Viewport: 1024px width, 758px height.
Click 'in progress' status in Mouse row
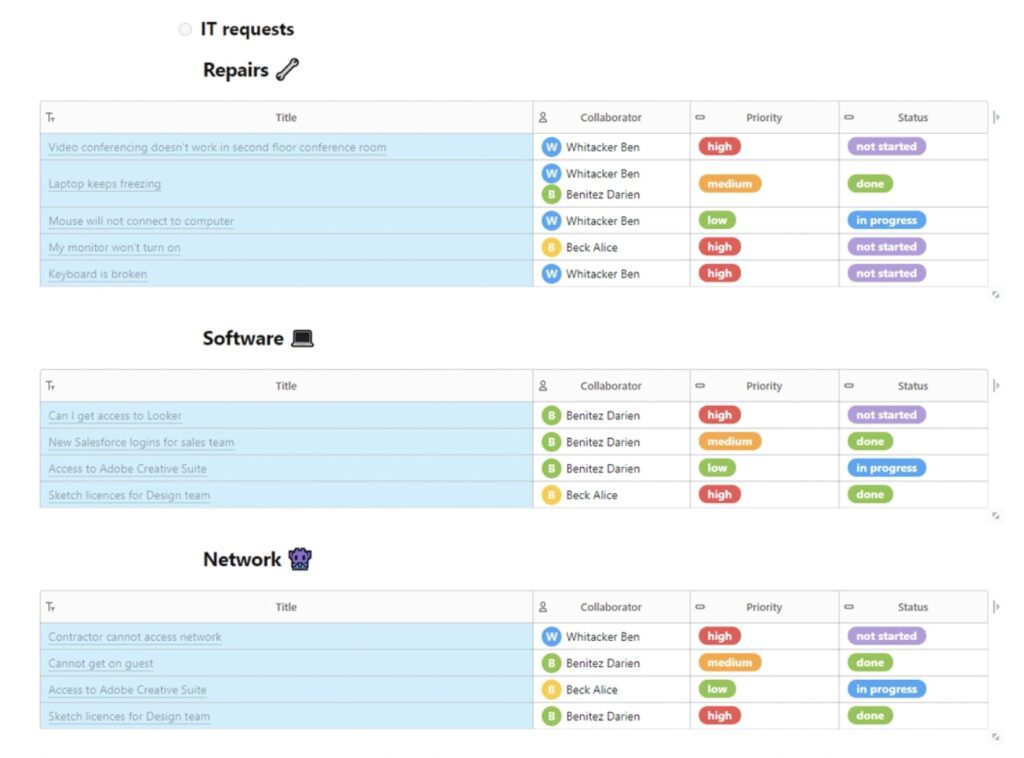pos(886,221)
